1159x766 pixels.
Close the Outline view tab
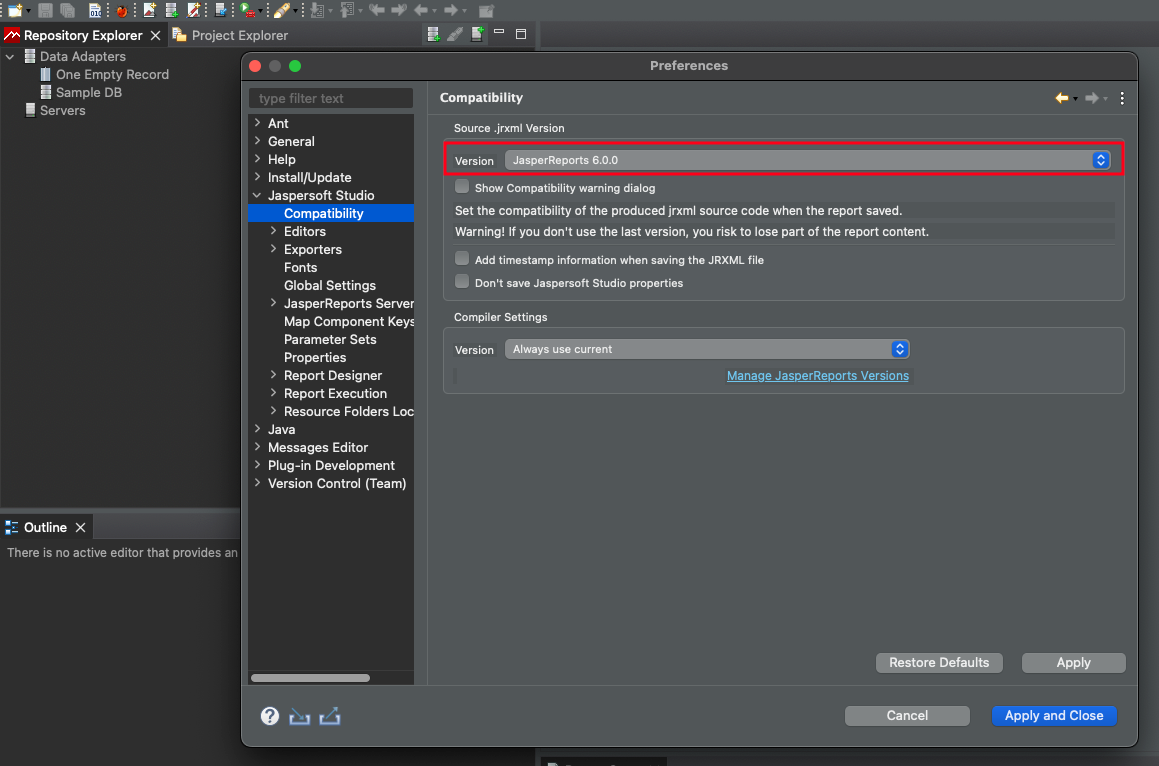81,527
